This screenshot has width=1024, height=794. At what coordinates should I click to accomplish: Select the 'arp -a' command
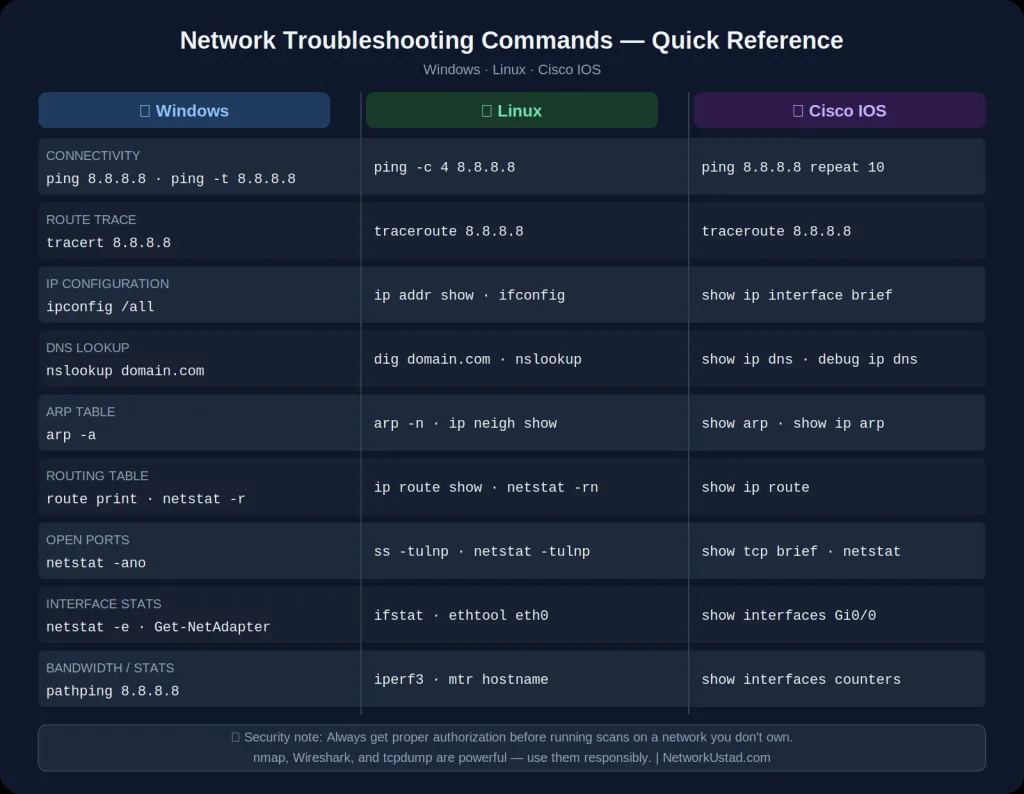click(x=71, y=434)
